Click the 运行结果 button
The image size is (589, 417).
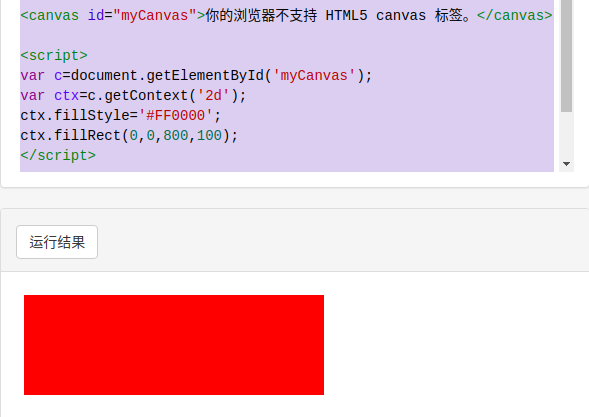[x=57, y=242]
